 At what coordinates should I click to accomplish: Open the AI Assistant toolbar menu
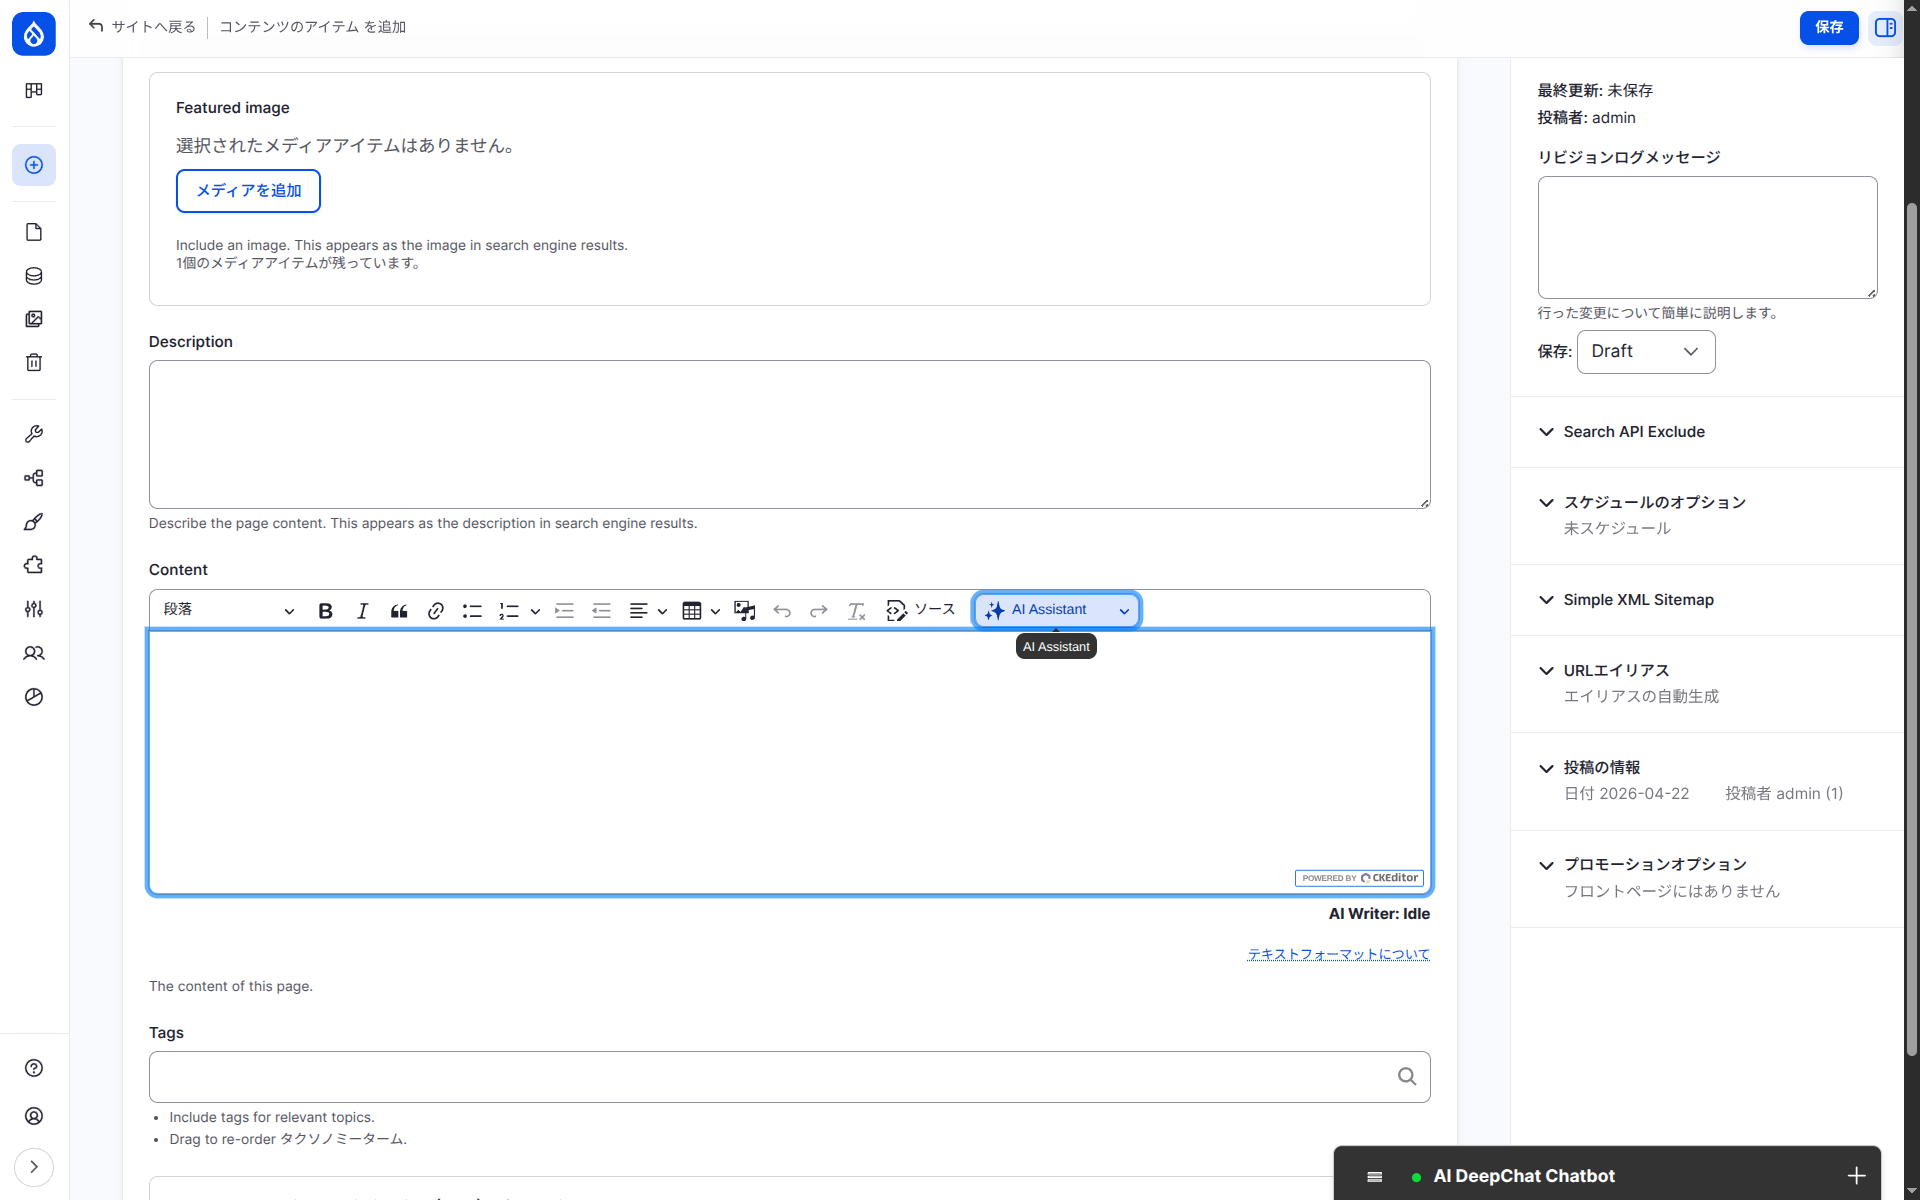(x=1056, y=610)
